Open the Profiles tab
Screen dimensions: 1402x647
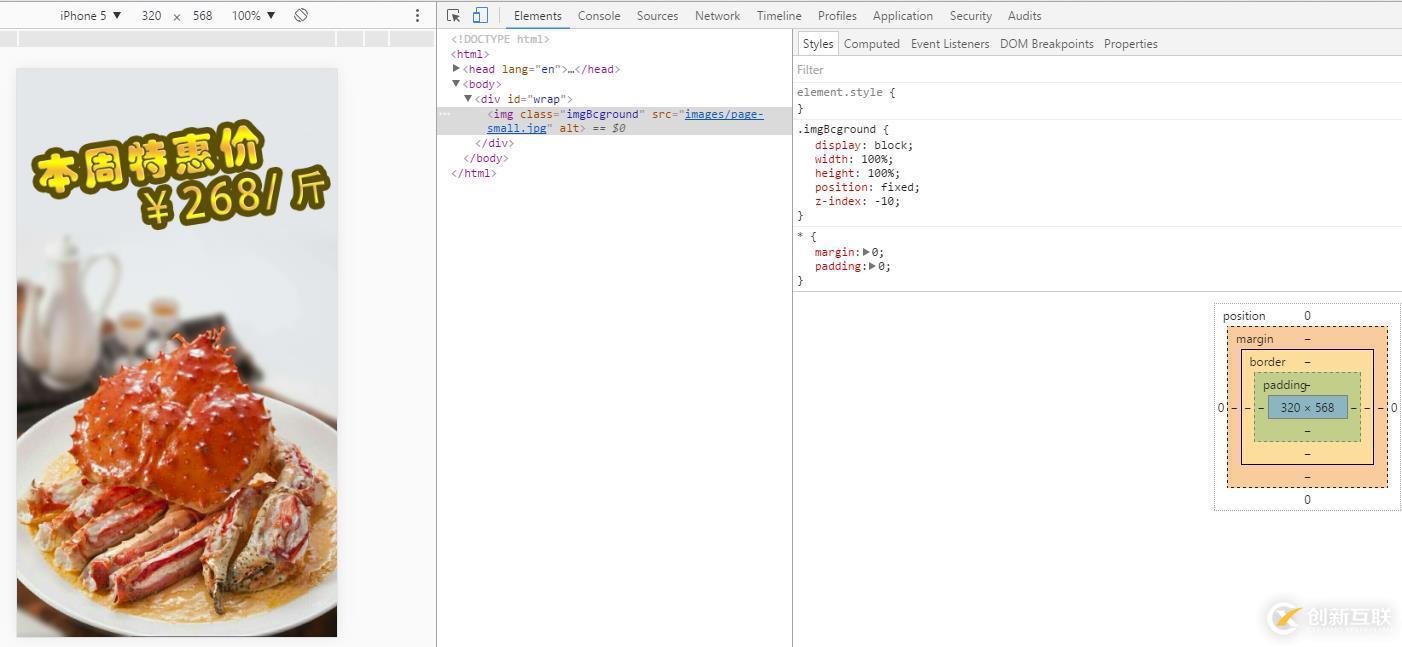837,15
